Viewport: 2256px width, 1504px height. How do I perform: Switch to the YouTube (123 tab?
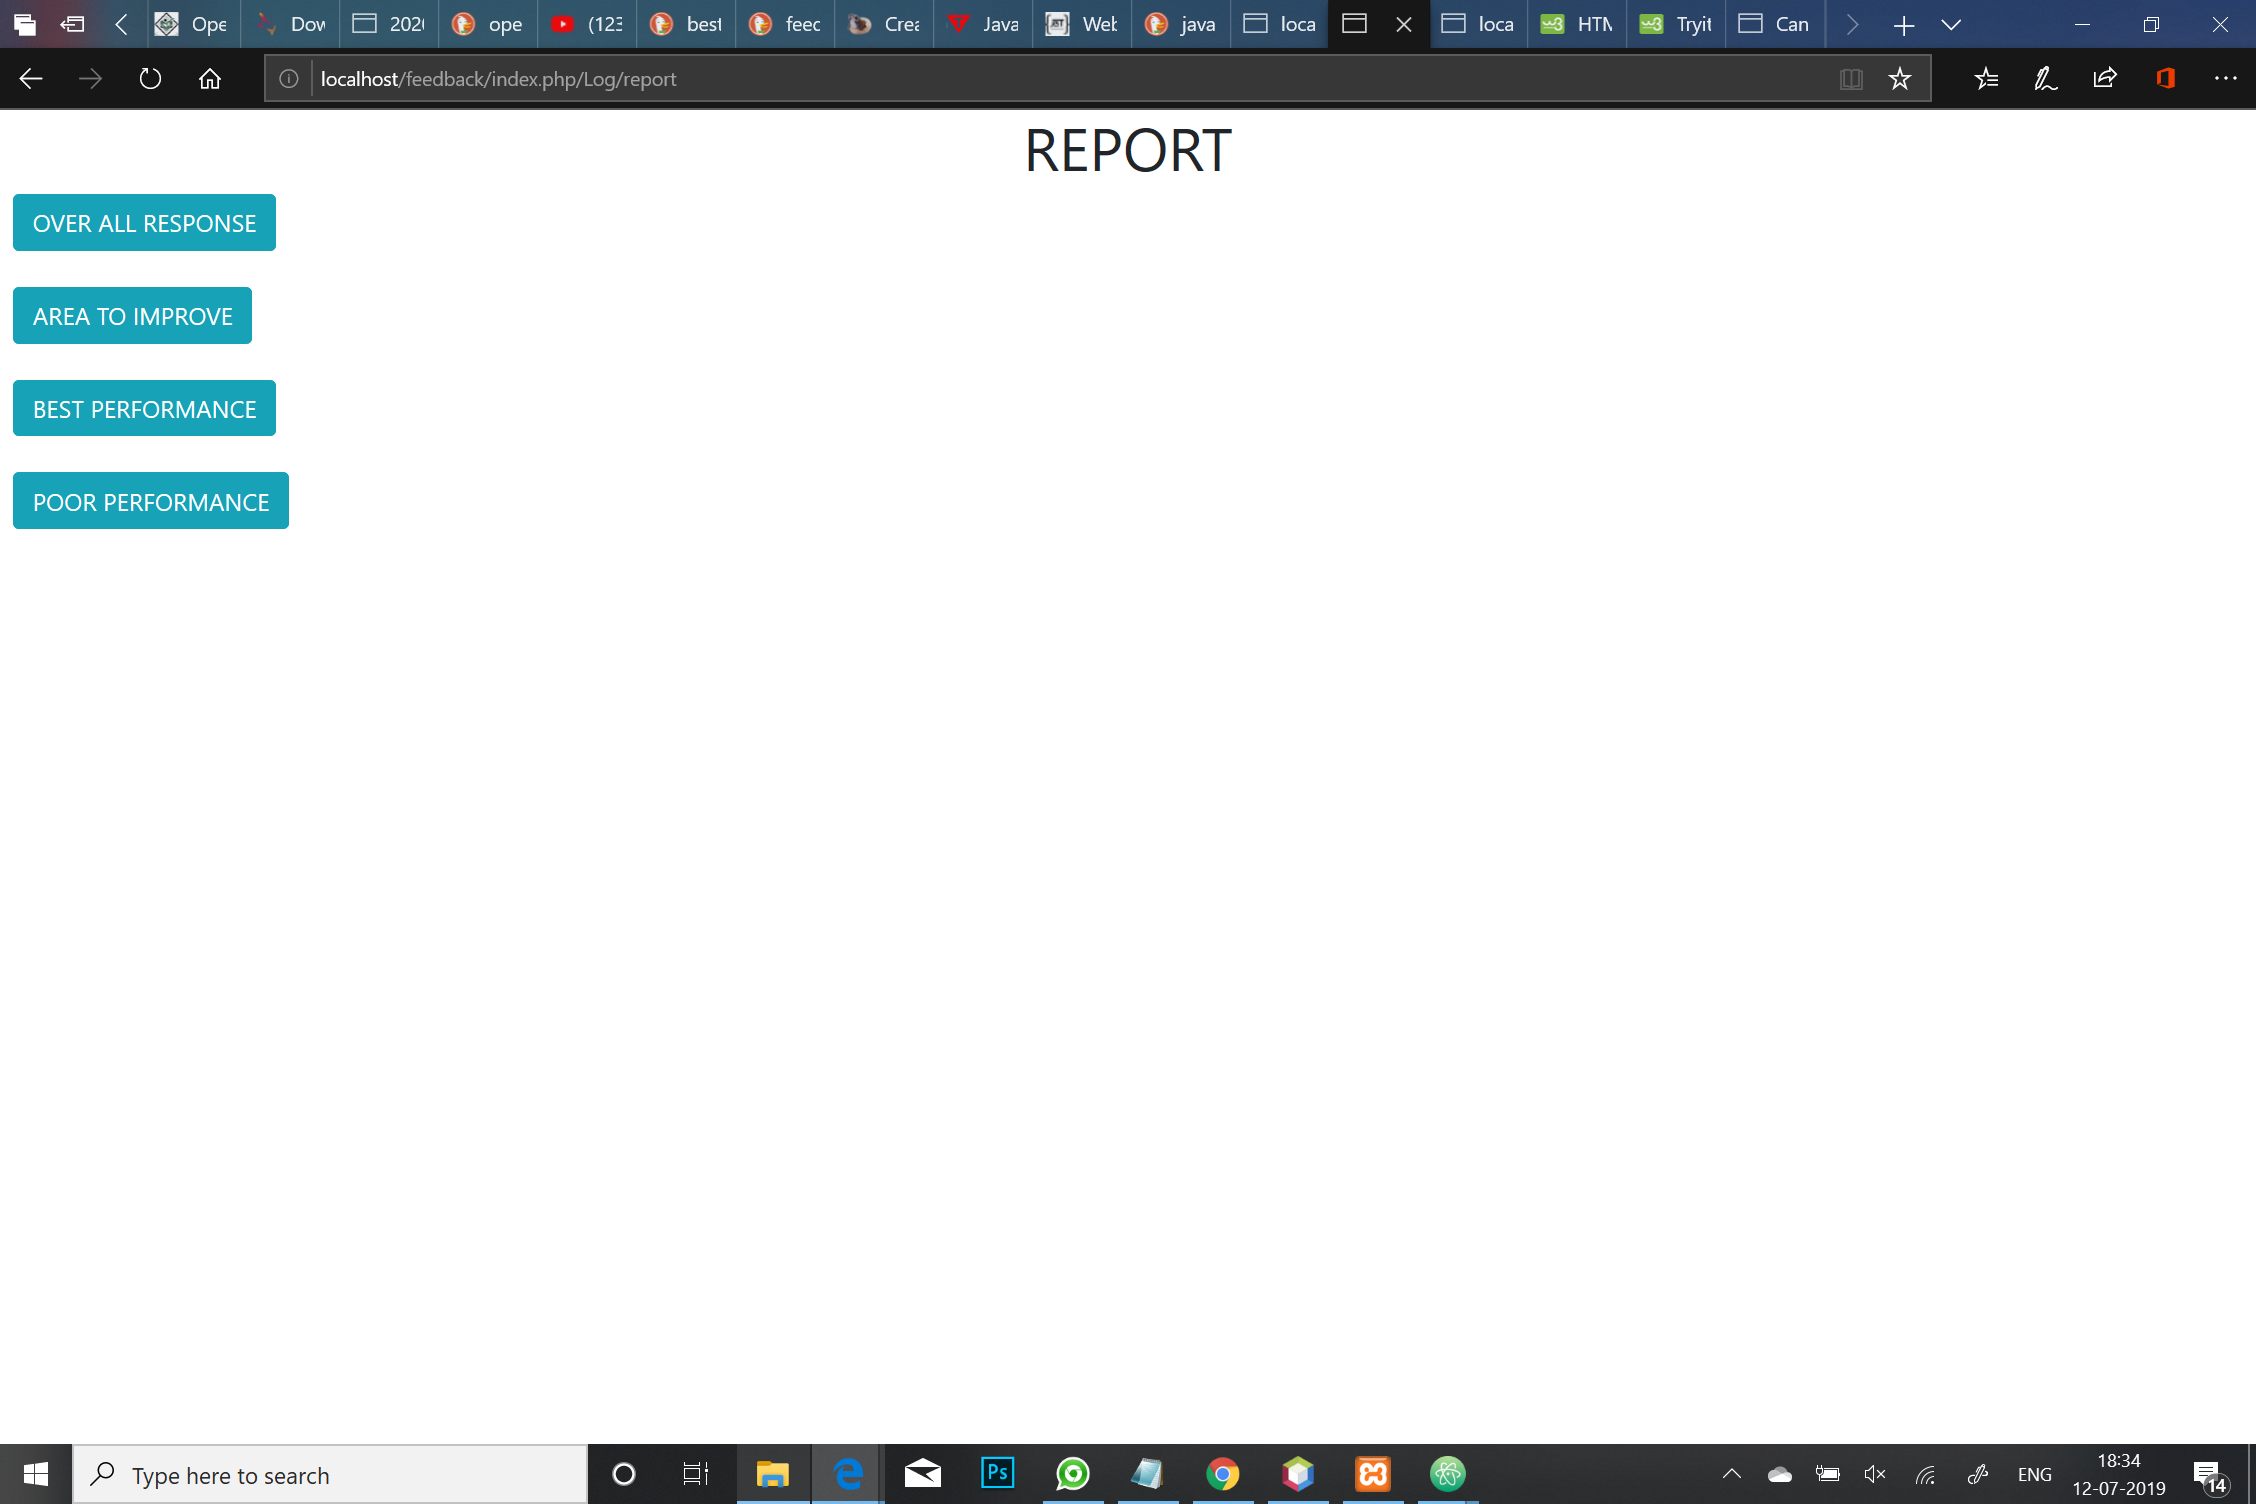588,24
